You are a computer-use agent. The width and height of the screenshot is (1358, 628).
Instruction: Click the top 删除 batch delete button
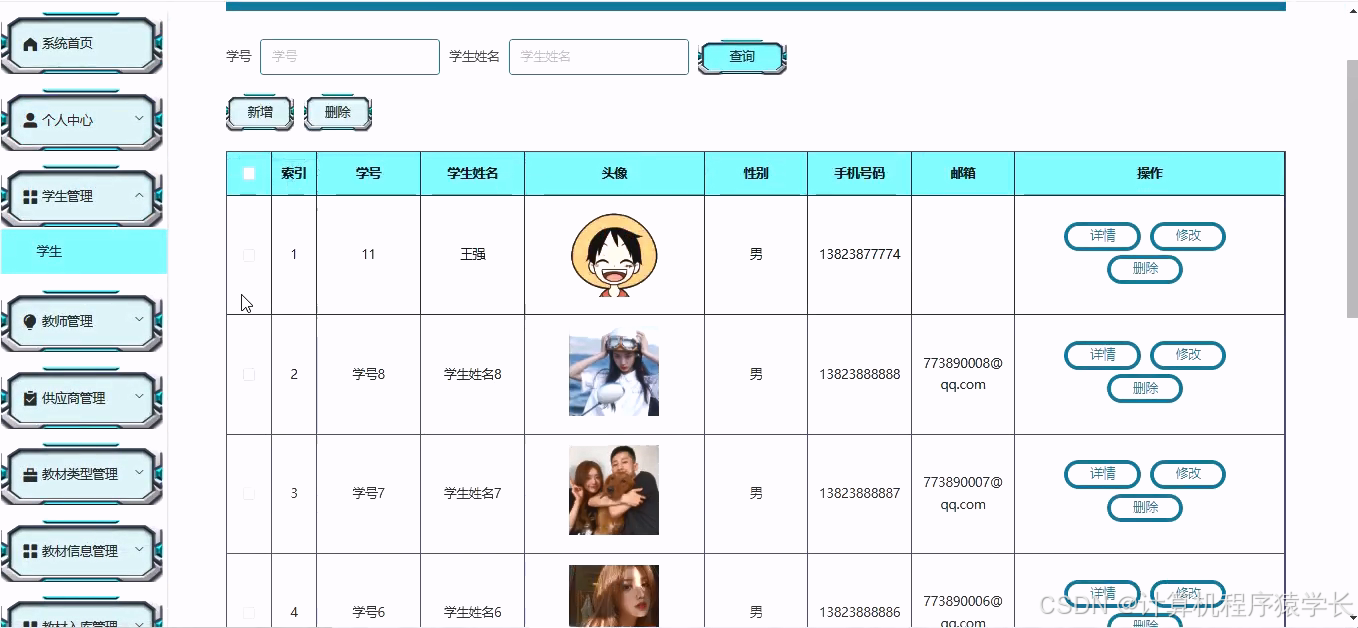(x=338, y=113)
